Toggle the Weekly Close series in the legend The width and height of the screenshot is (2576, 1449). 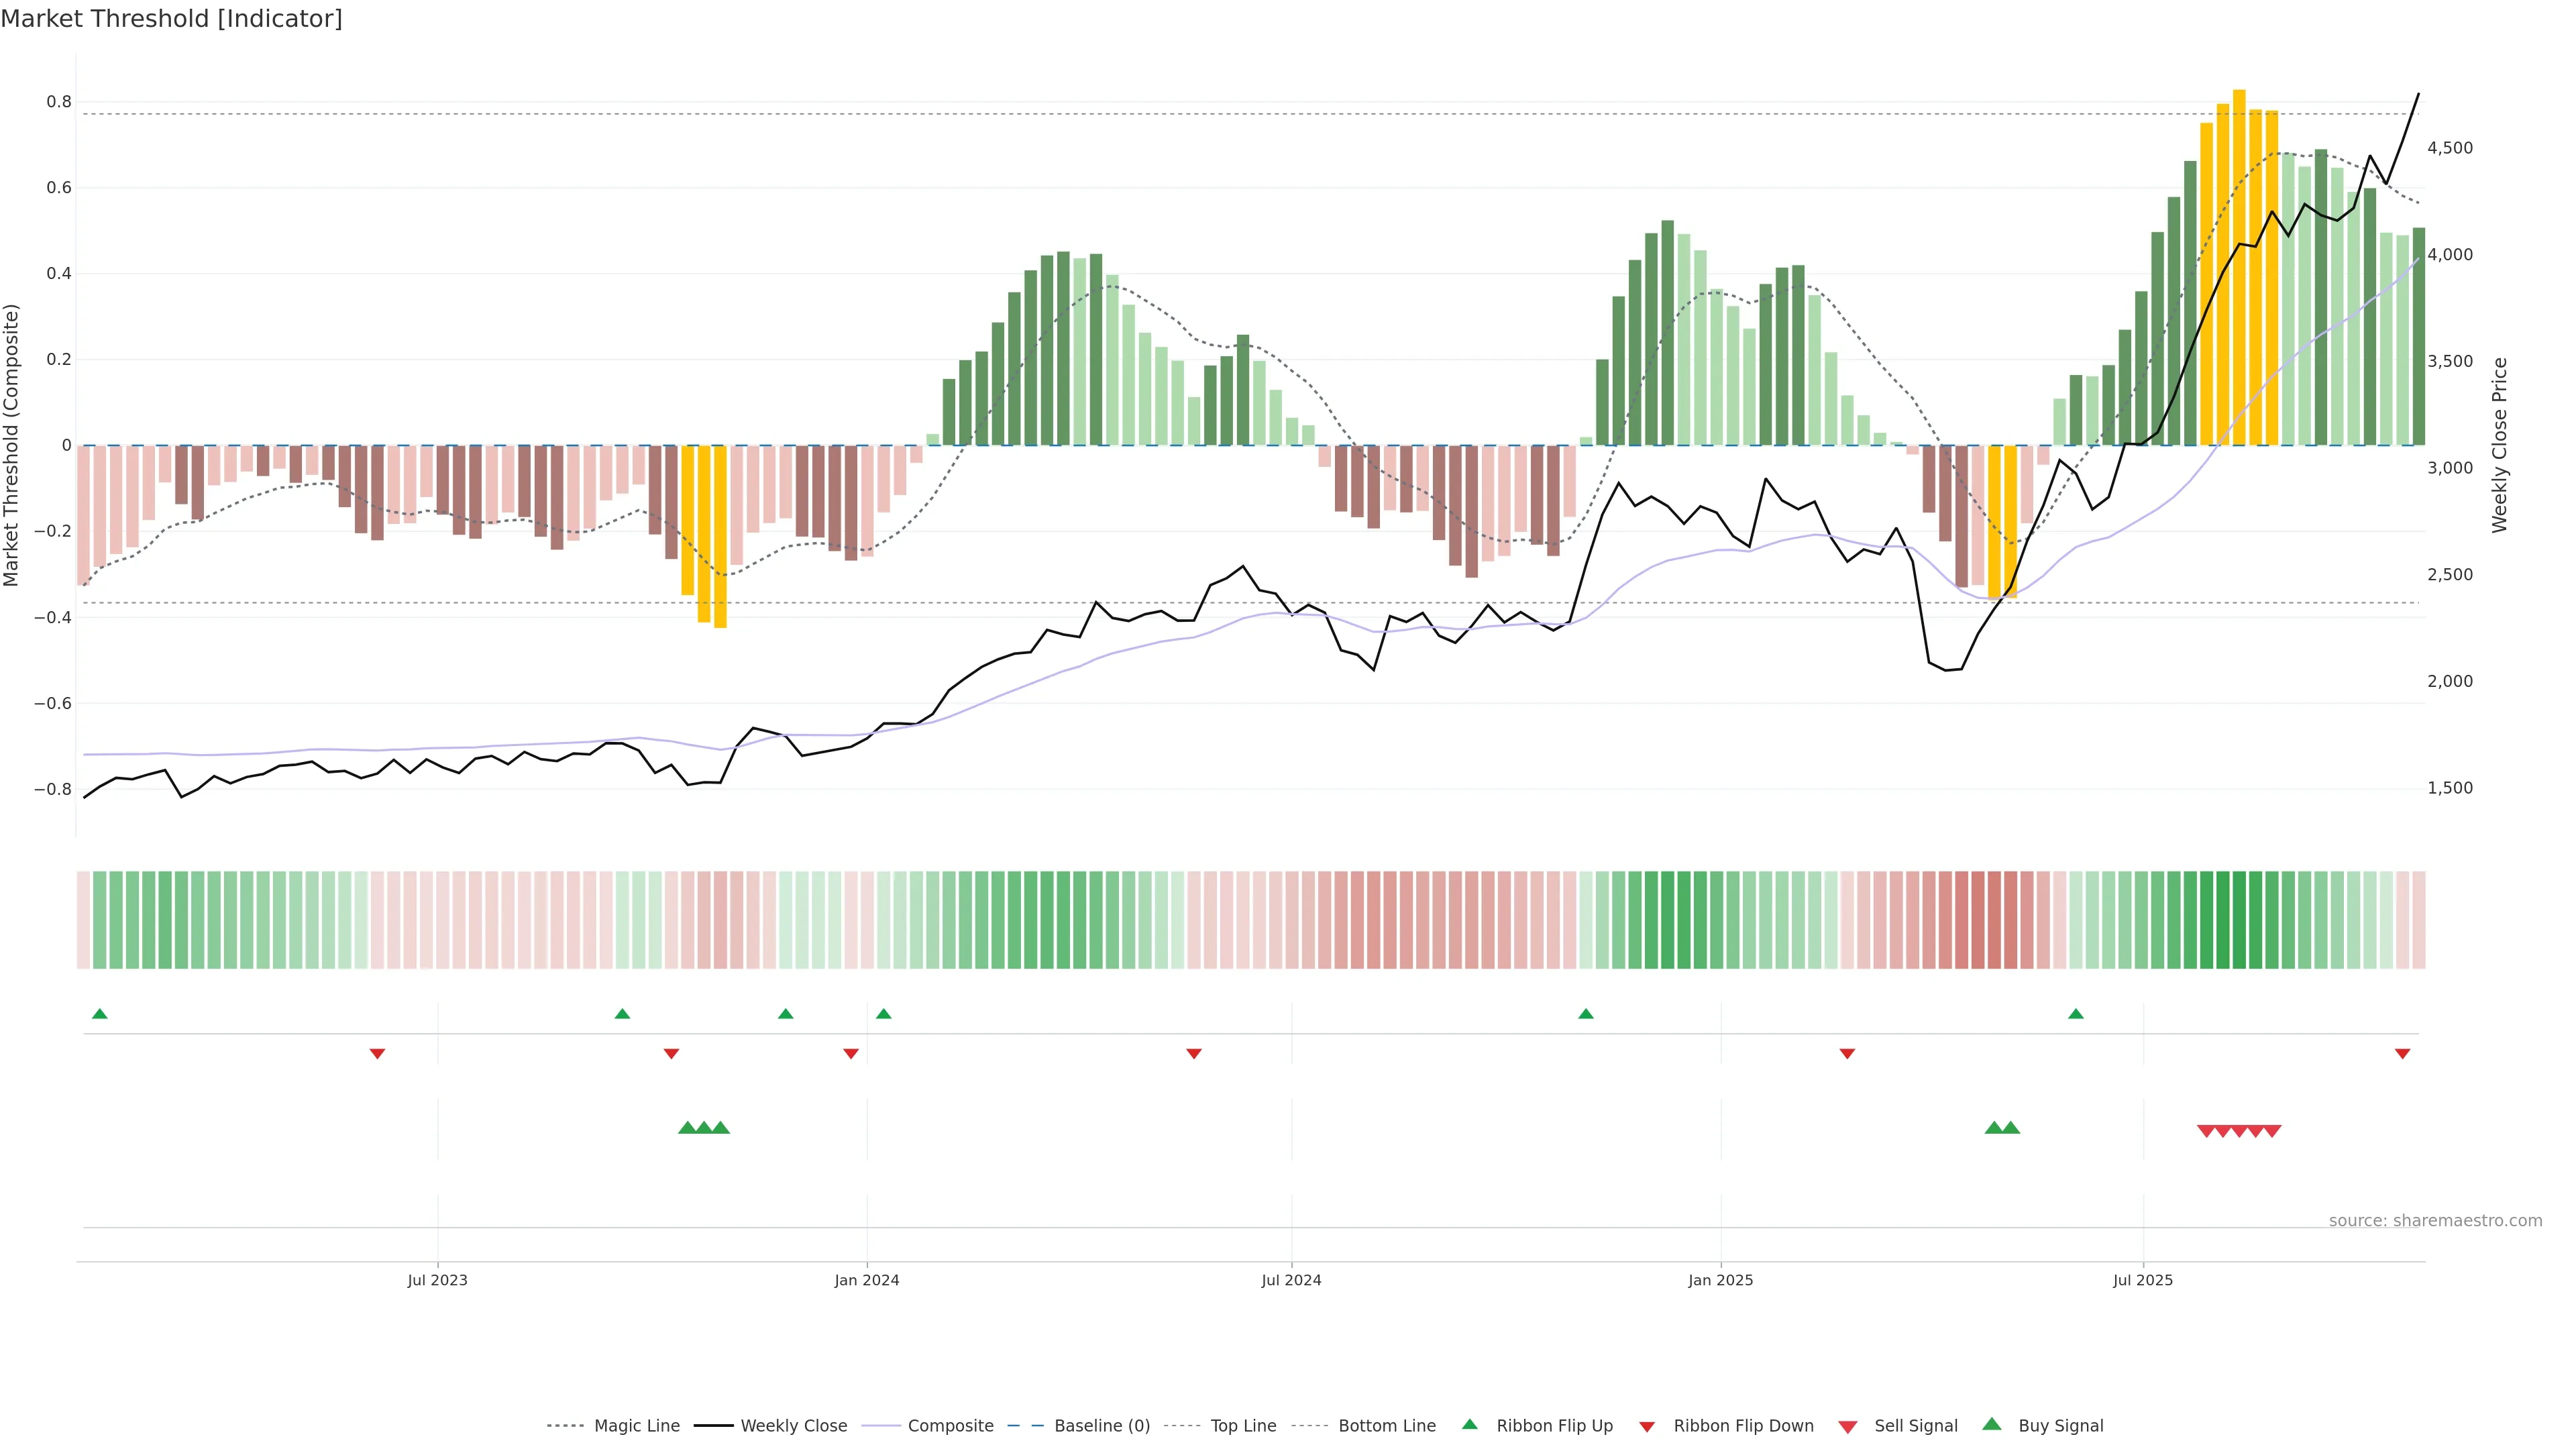[x=793, y=1426]
